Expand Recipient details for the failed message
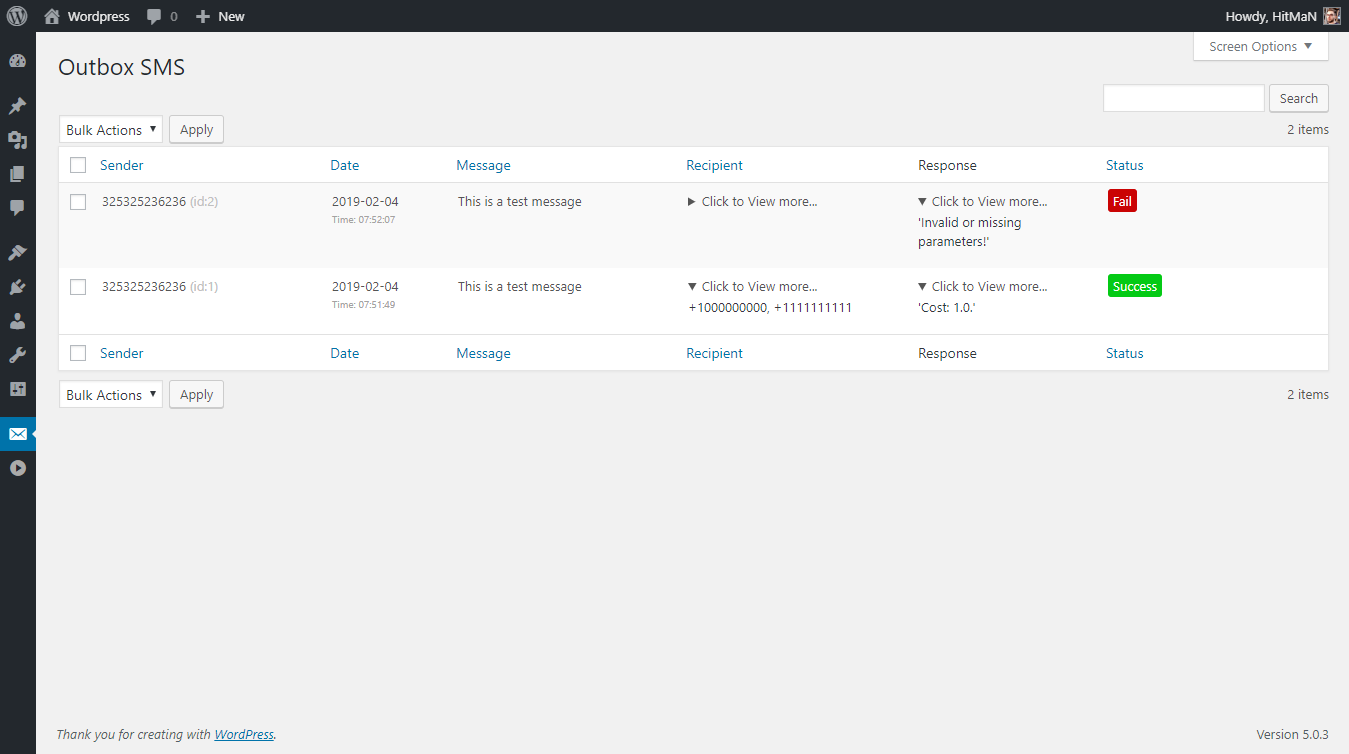Screen dimensions: 1349x754 point(753,202)
